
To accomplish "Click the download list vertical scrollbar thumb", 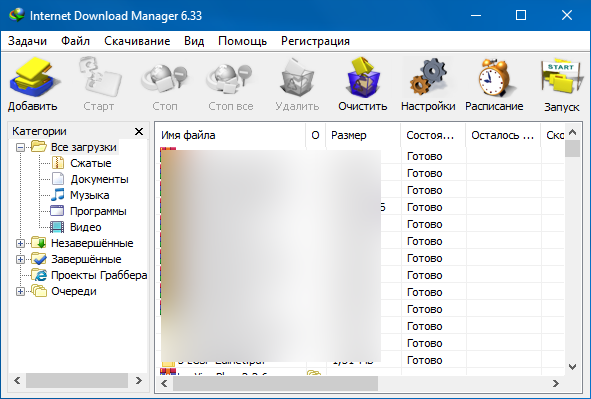I will [573, 148].
